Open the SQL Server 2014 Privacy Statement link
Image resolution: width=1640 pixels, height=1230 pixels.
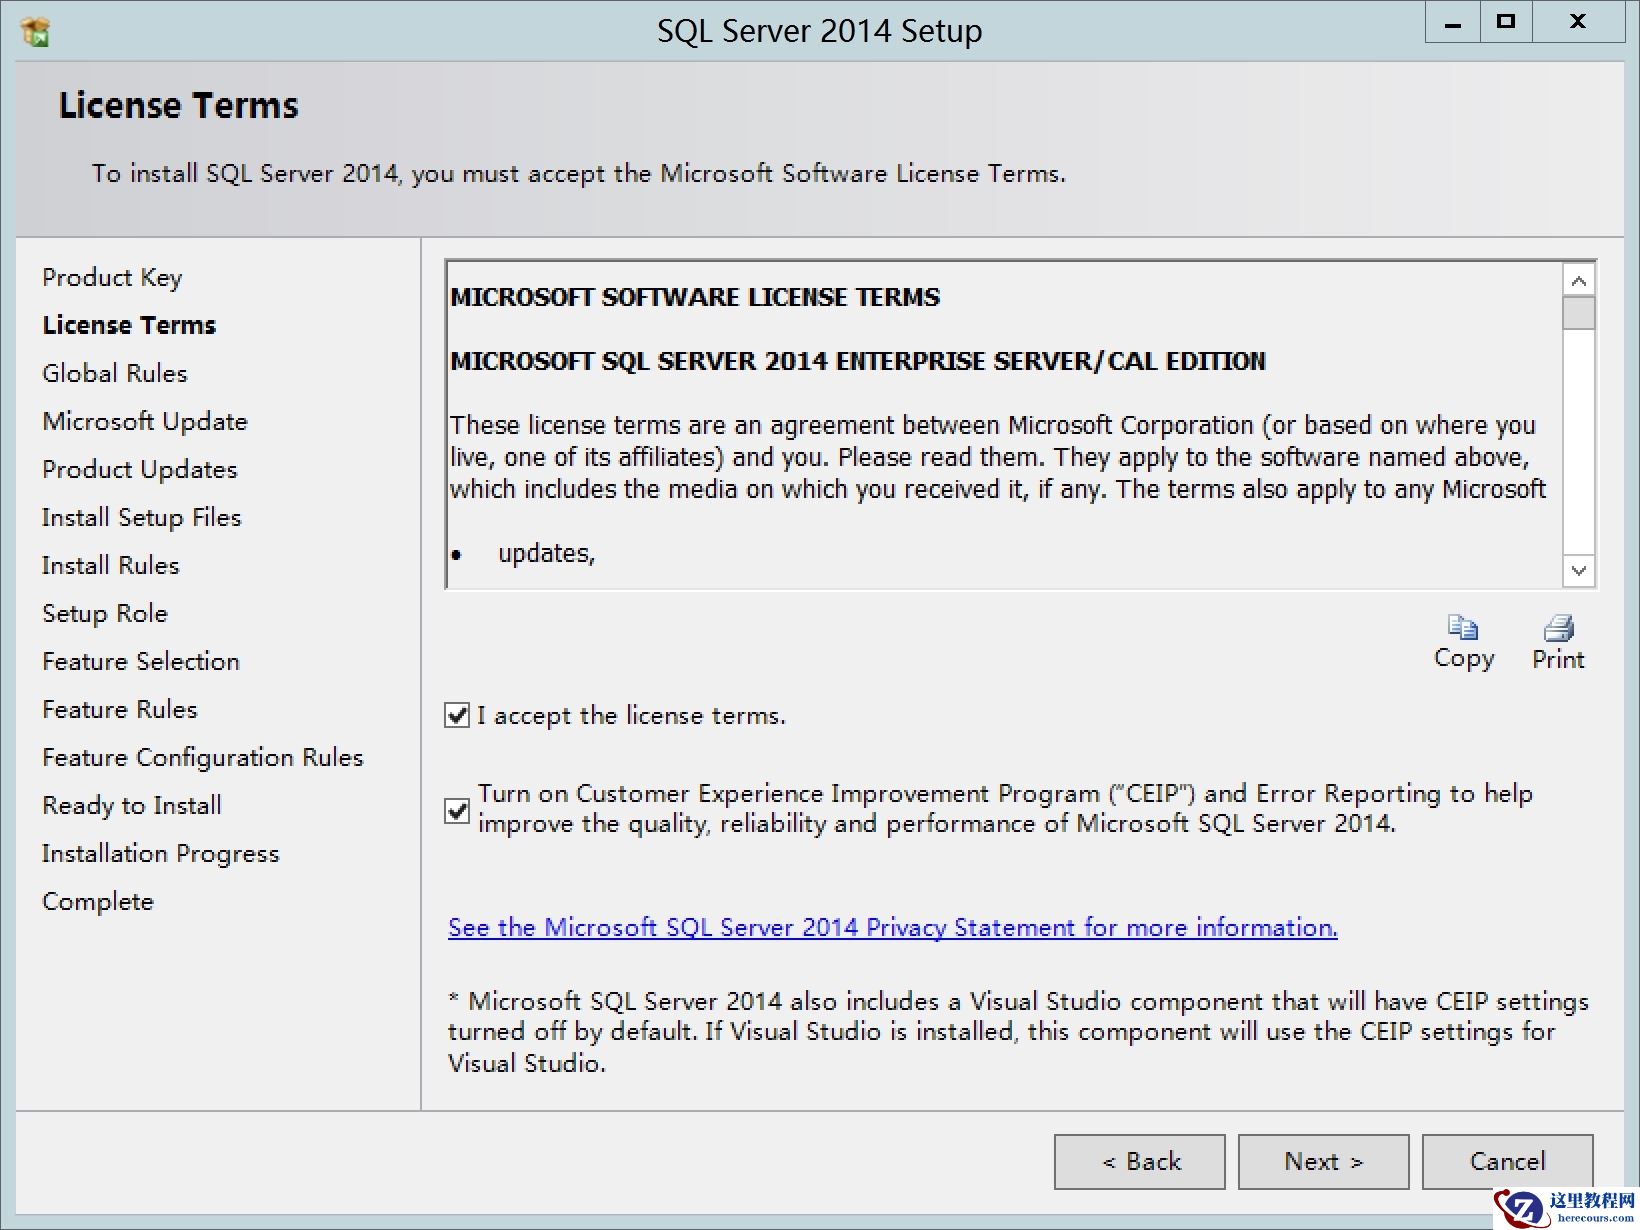892,927
